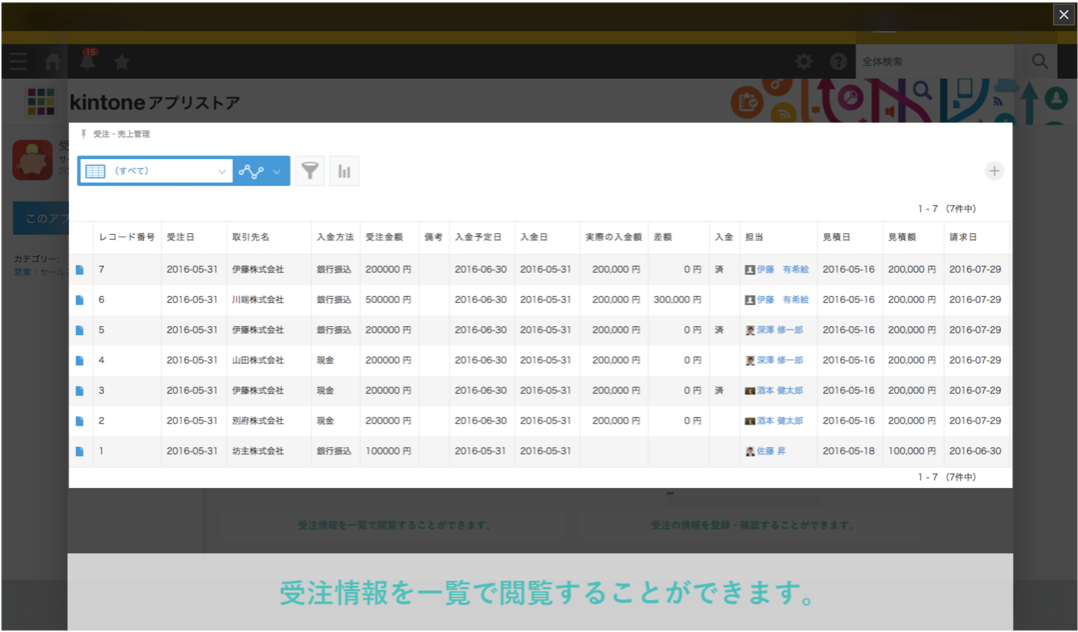Click the table view icon in view selector
1078x632 pixels.
(96, 171)
